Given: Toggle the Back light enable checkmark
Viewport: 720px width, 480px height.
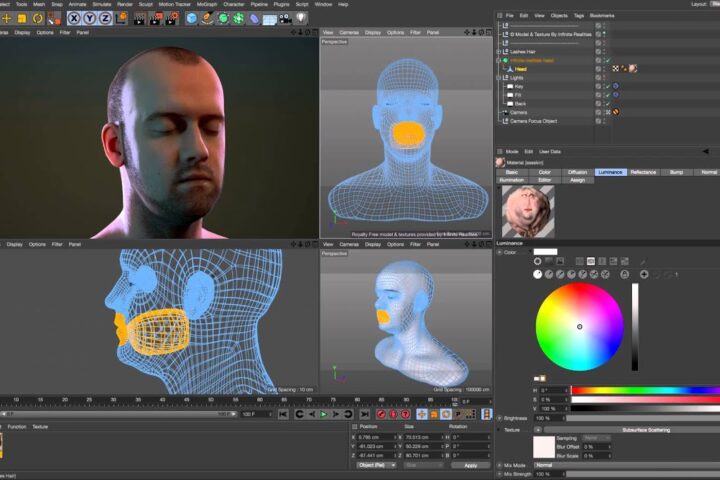Looking at the screenshot, I should click(608, 104).
